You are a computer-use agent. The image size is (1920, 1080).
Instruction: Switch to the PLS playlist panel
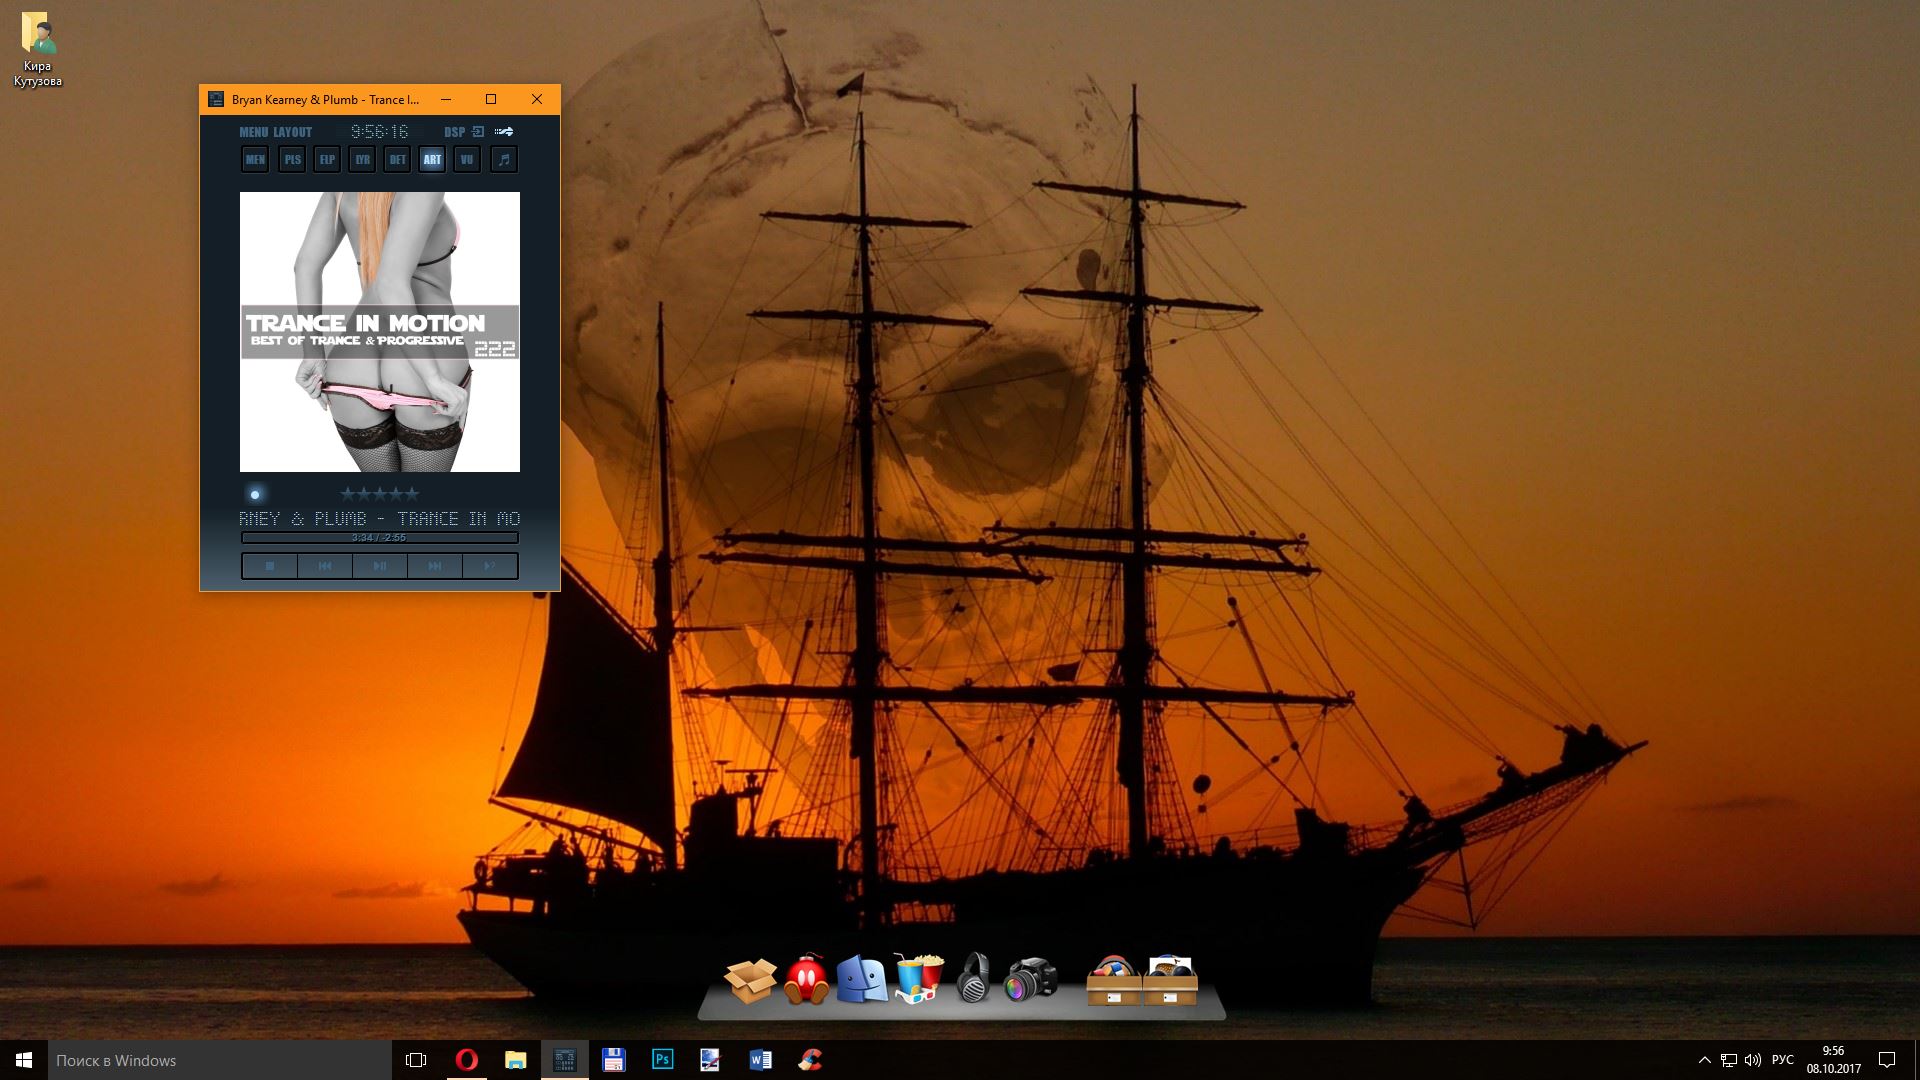(x=292, y=159)
